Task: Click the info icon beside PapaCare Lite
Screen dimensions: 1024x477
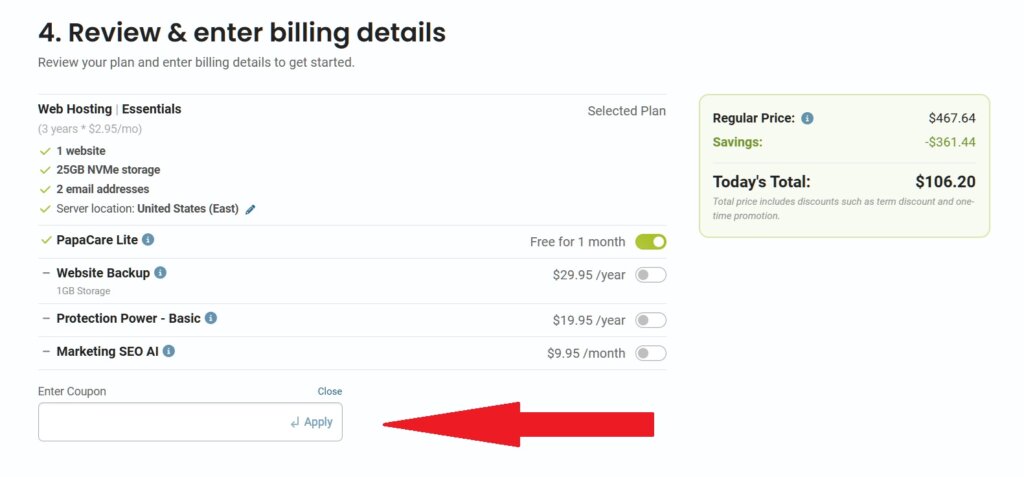Action: 148,240
